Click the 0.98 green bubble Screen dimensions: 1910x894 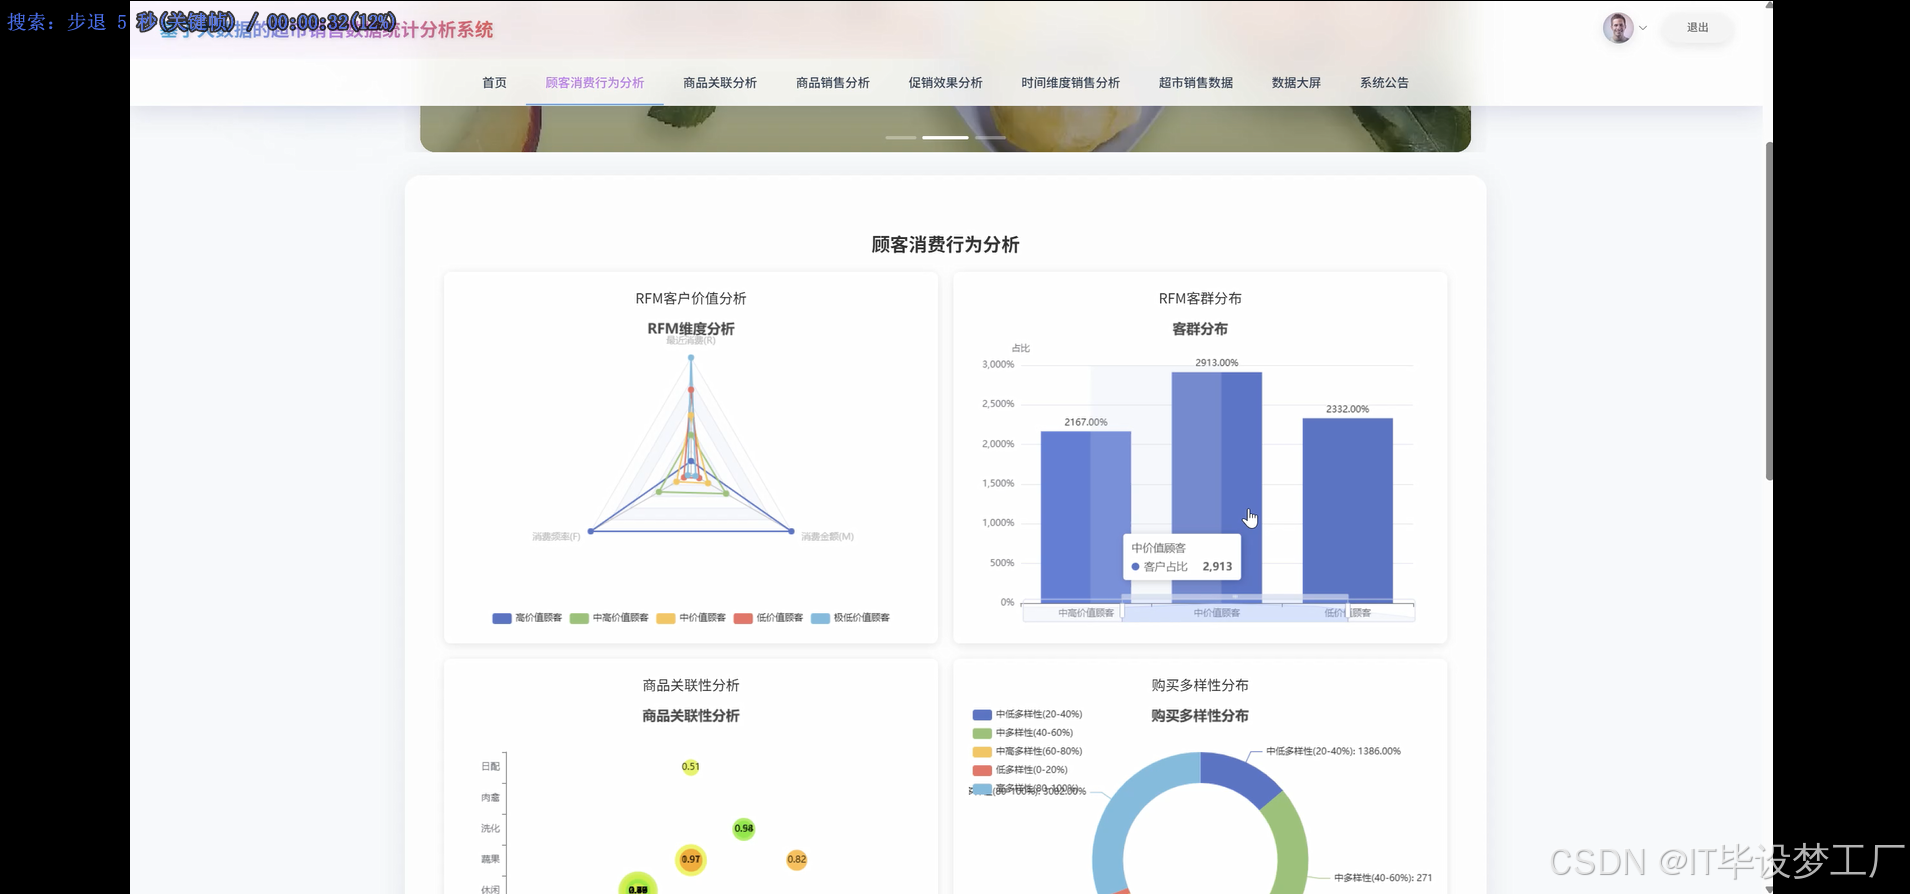(744, 828)
